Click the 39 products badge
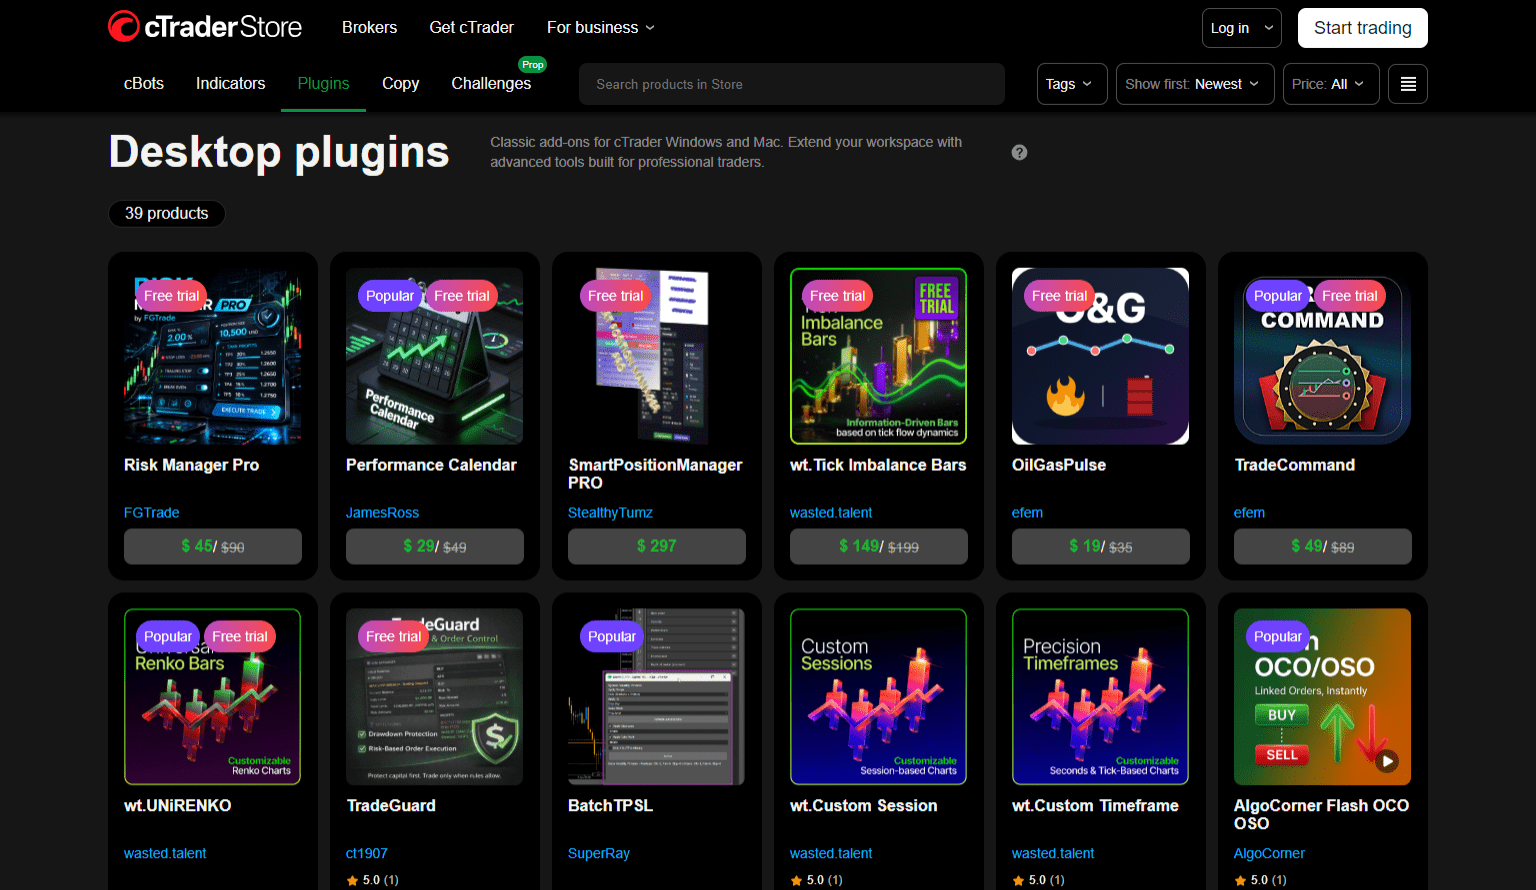This screenshot has height=890, width=1536. (x=166, y=213)
